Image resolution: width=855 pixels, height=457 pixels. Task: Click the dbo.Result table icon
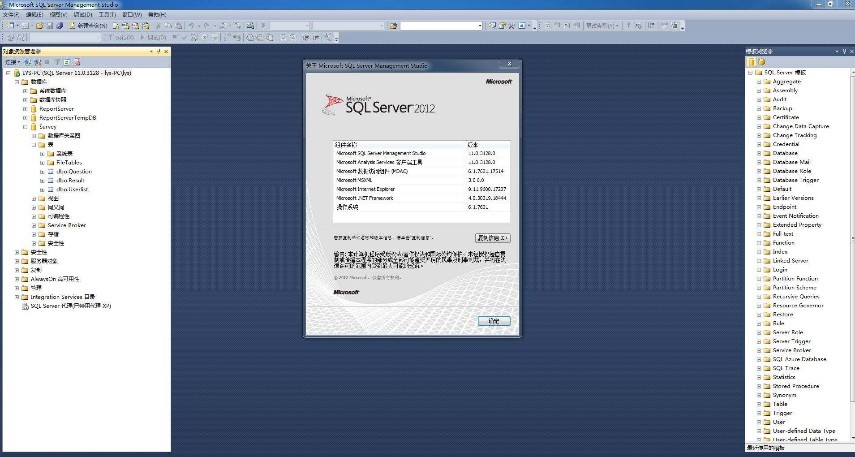tap(51, 180)
